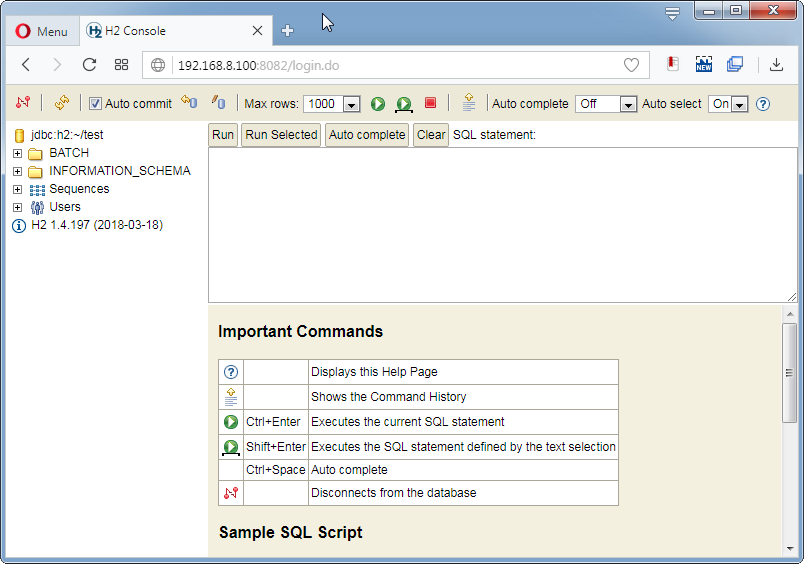This screenshot has height=564, width=804.
Task: Expand the Sequences node
Action: tap(17, 189)
